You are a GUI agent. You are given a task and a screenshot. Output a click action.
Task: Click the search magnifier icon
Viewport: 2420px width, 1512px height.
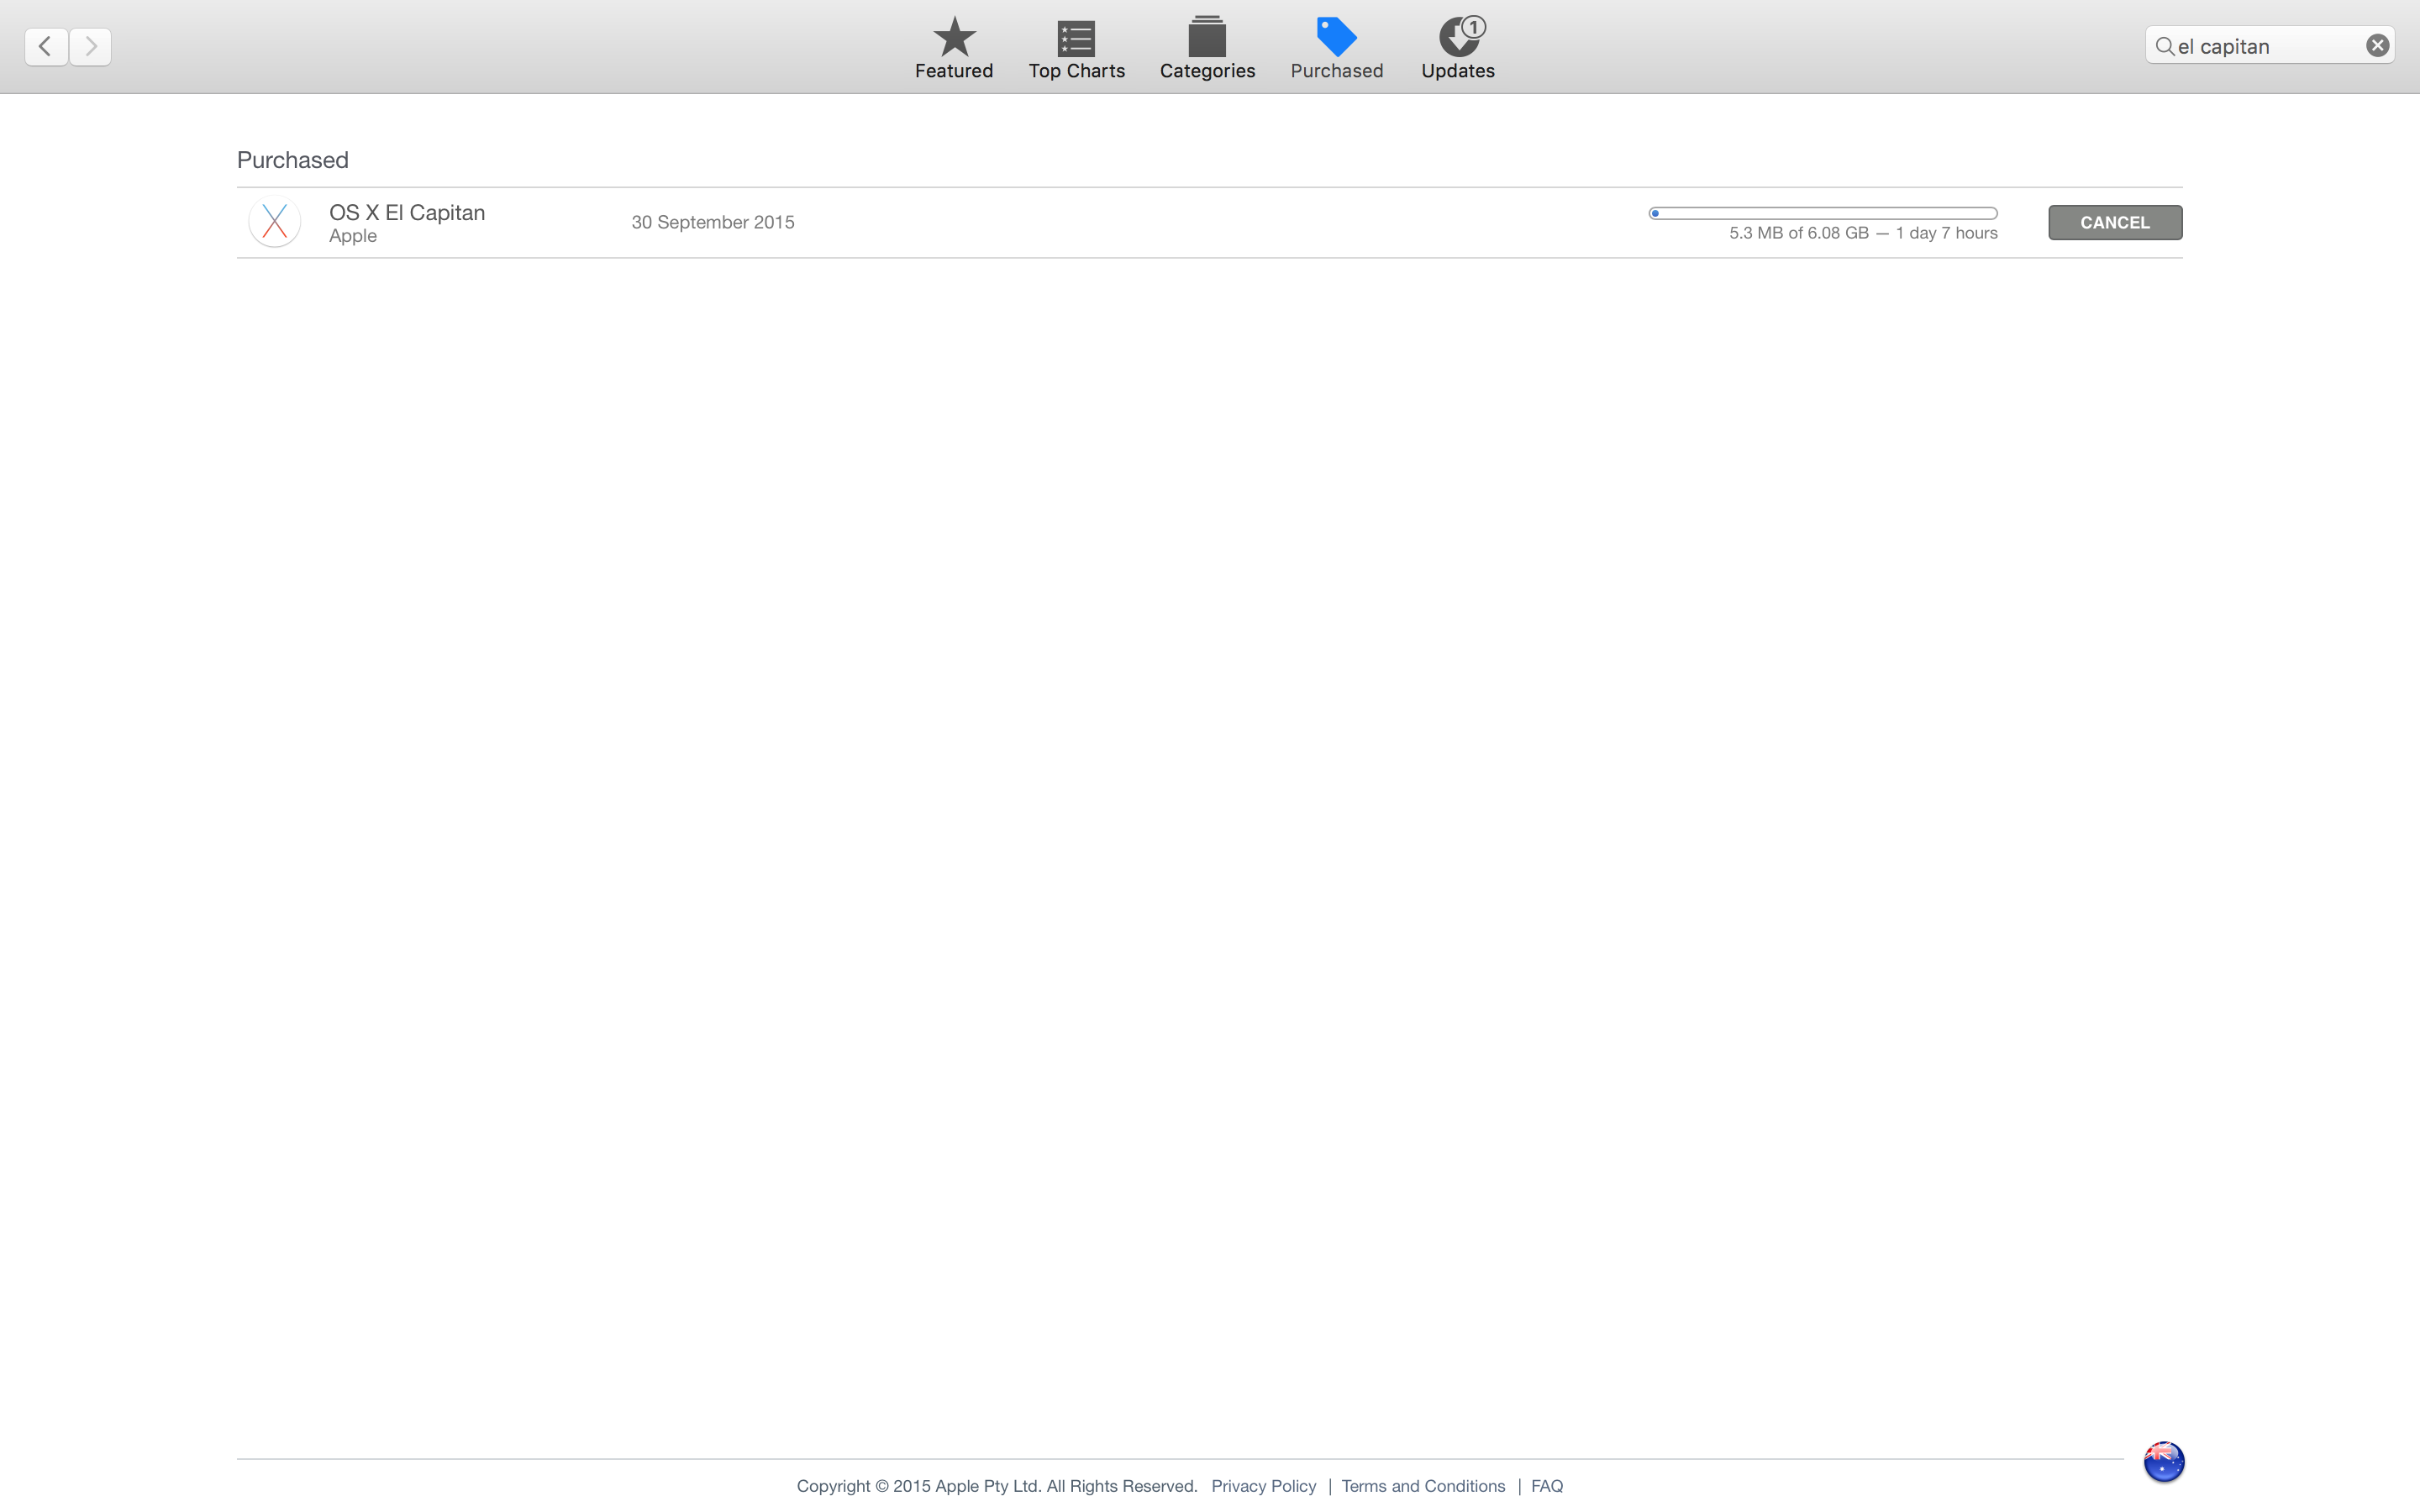(x=2164, y=46)
